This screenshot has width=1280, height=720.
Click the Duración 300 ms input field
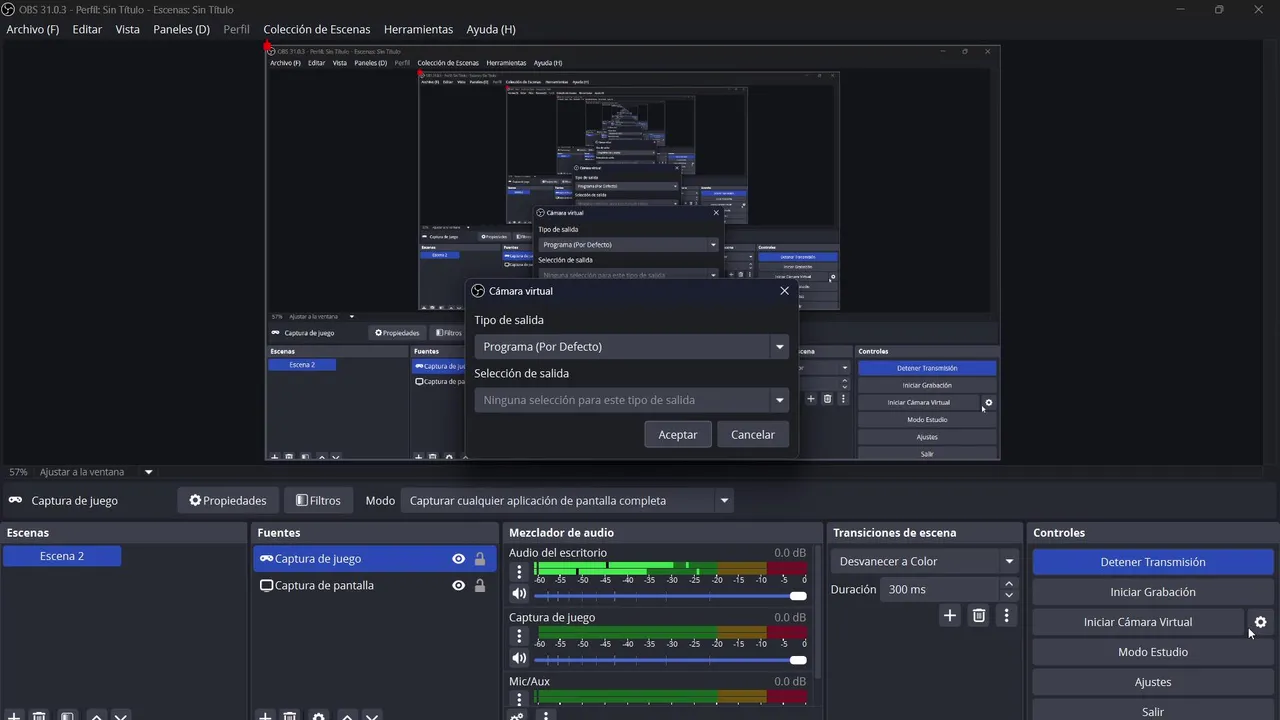point(940,590)
